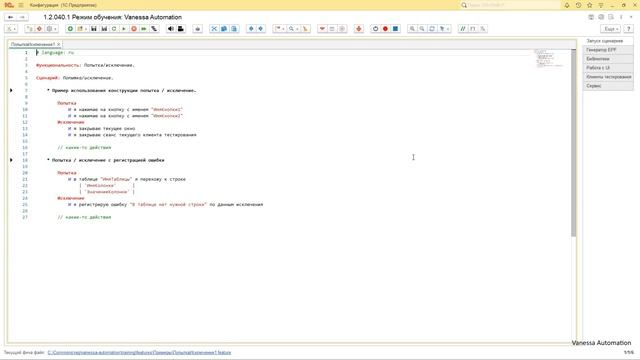Screen dimensions: 640x360
Task: Click the blue square stop button
Action: (395, 29)
